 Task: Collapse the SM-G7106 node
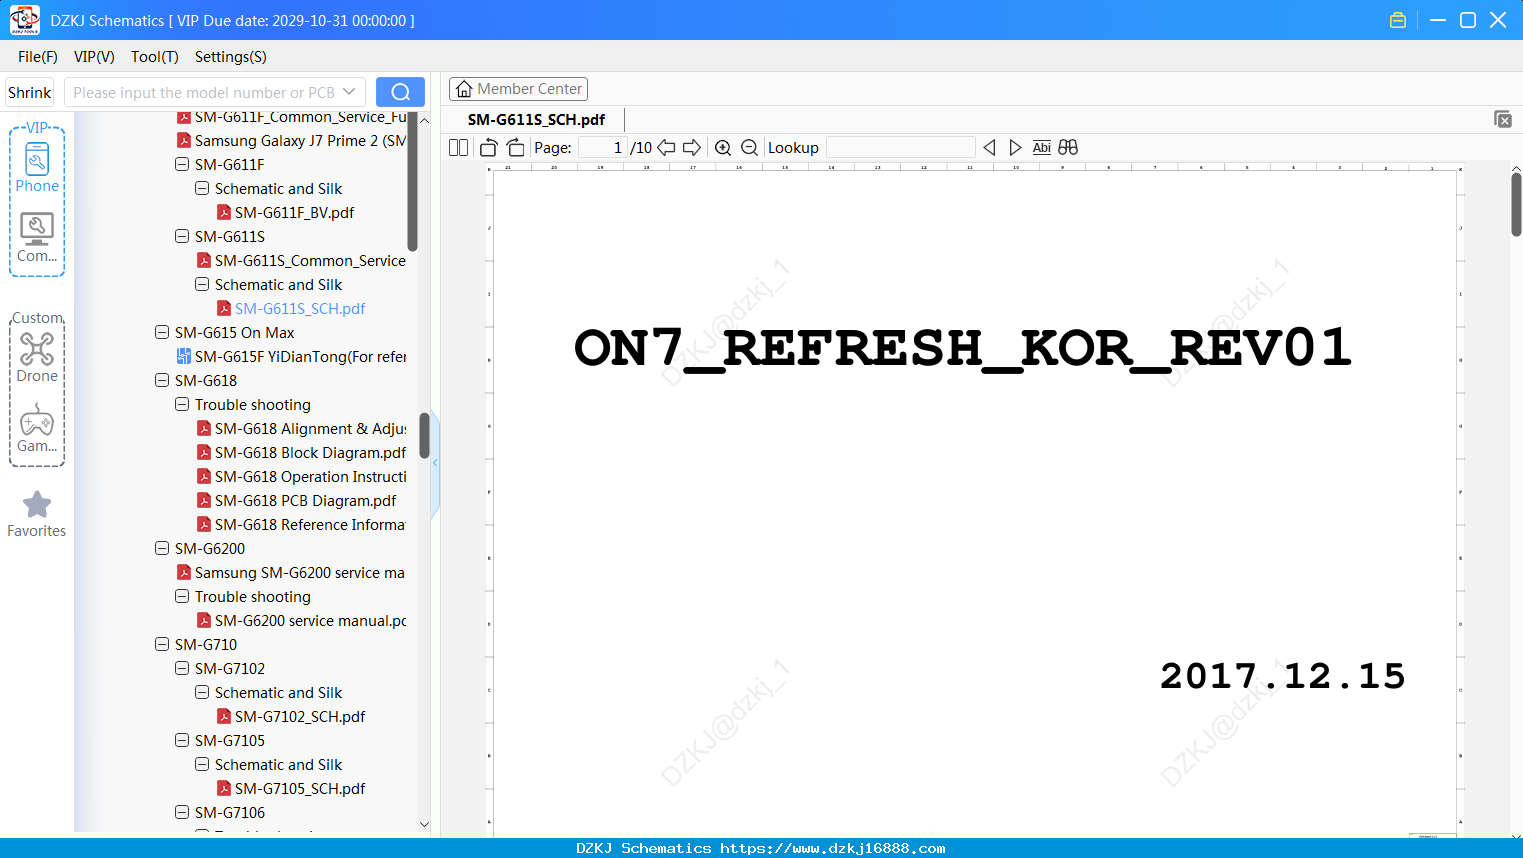pos(182,813)
